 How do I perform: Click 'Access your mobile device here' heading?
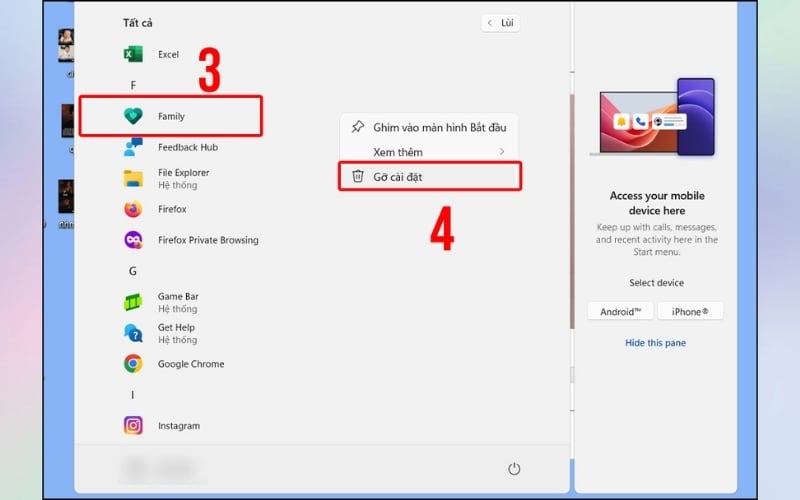click(657, 203)
